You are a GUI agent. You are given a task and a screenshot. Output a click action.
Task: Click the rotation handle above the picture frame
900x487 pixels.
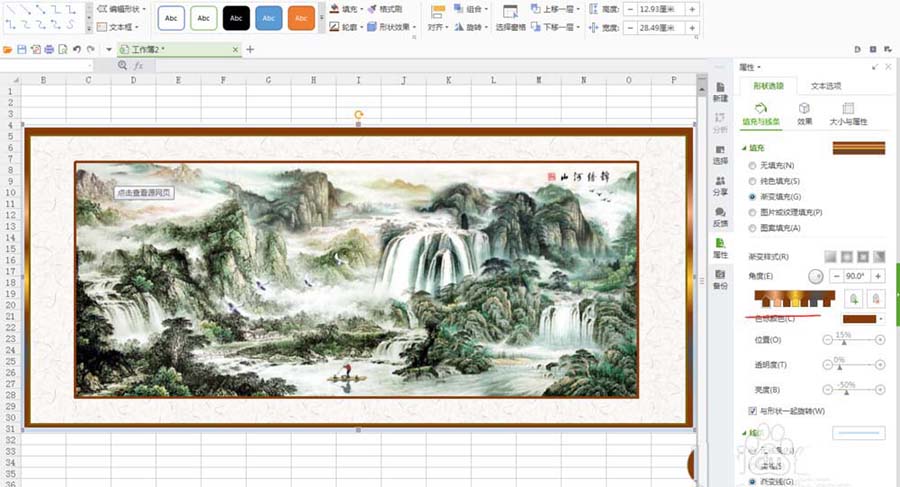coord(358,114)
